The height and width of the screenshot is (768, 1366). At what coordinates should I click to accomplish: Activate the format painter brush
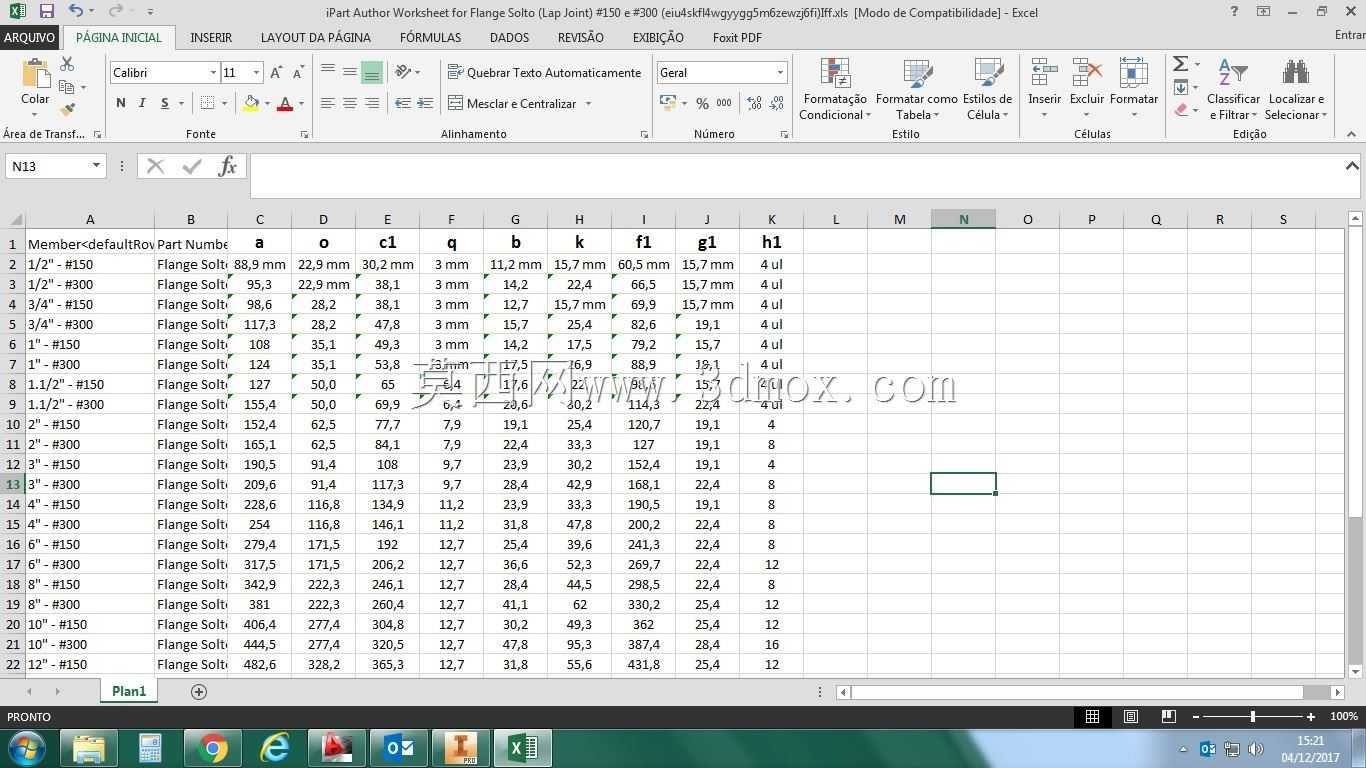(67, 109)
